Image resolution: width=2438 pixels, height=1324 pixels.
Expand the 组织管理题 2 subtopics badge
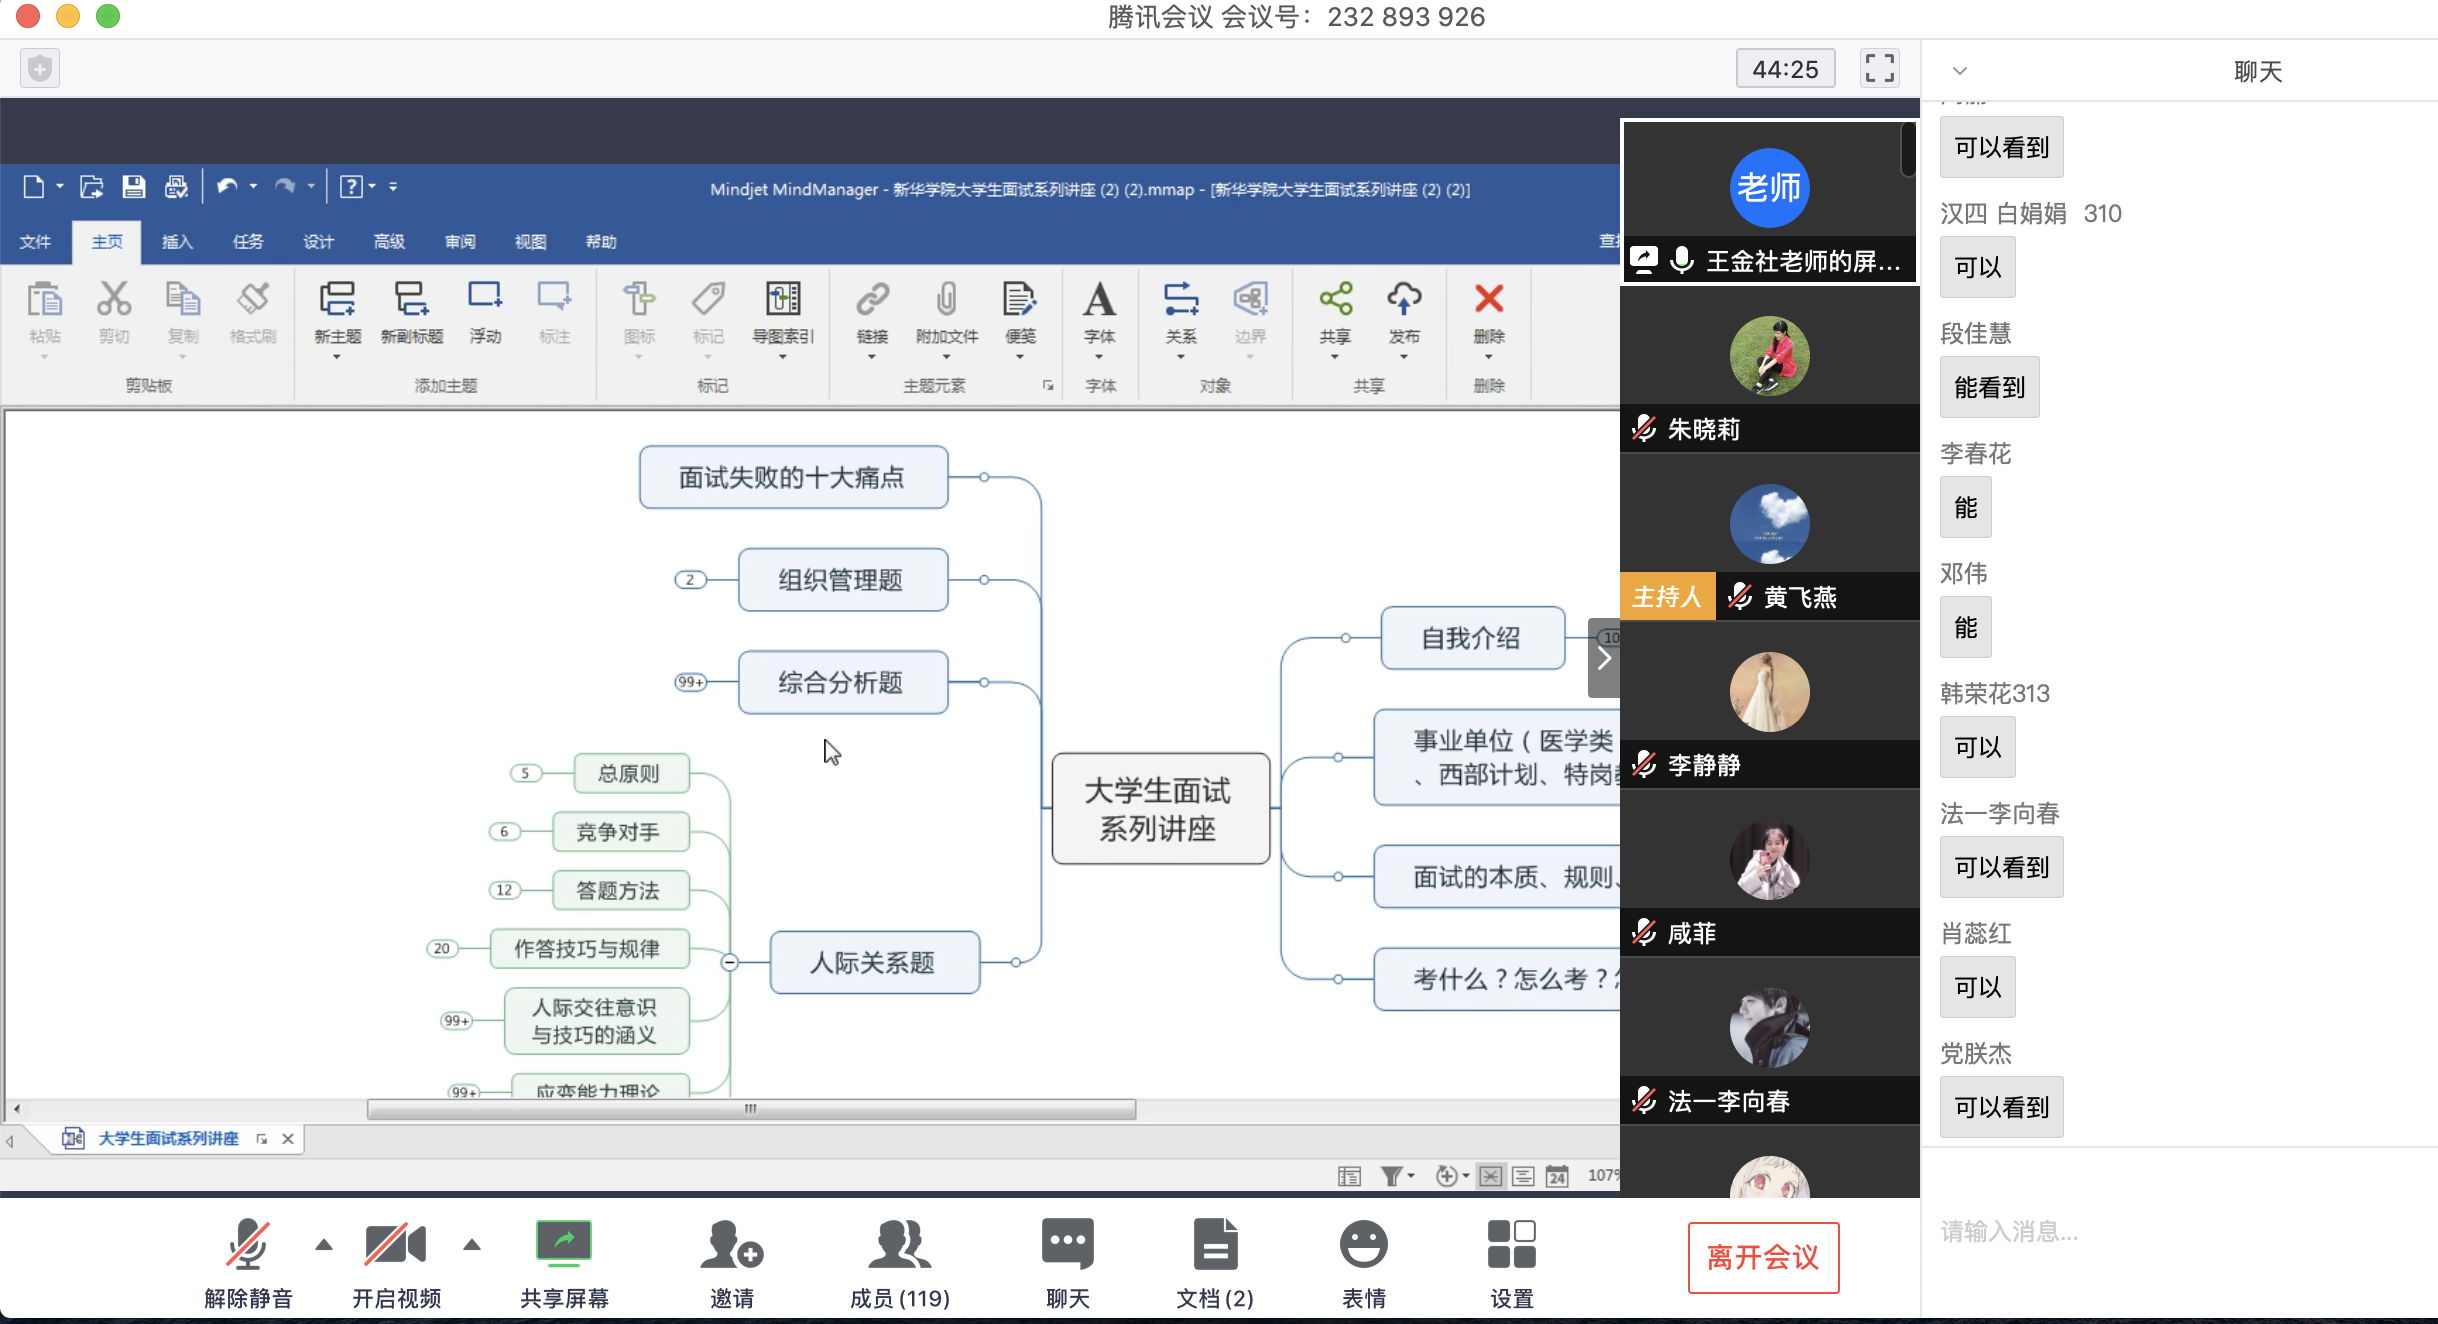[x=690, y=580]
